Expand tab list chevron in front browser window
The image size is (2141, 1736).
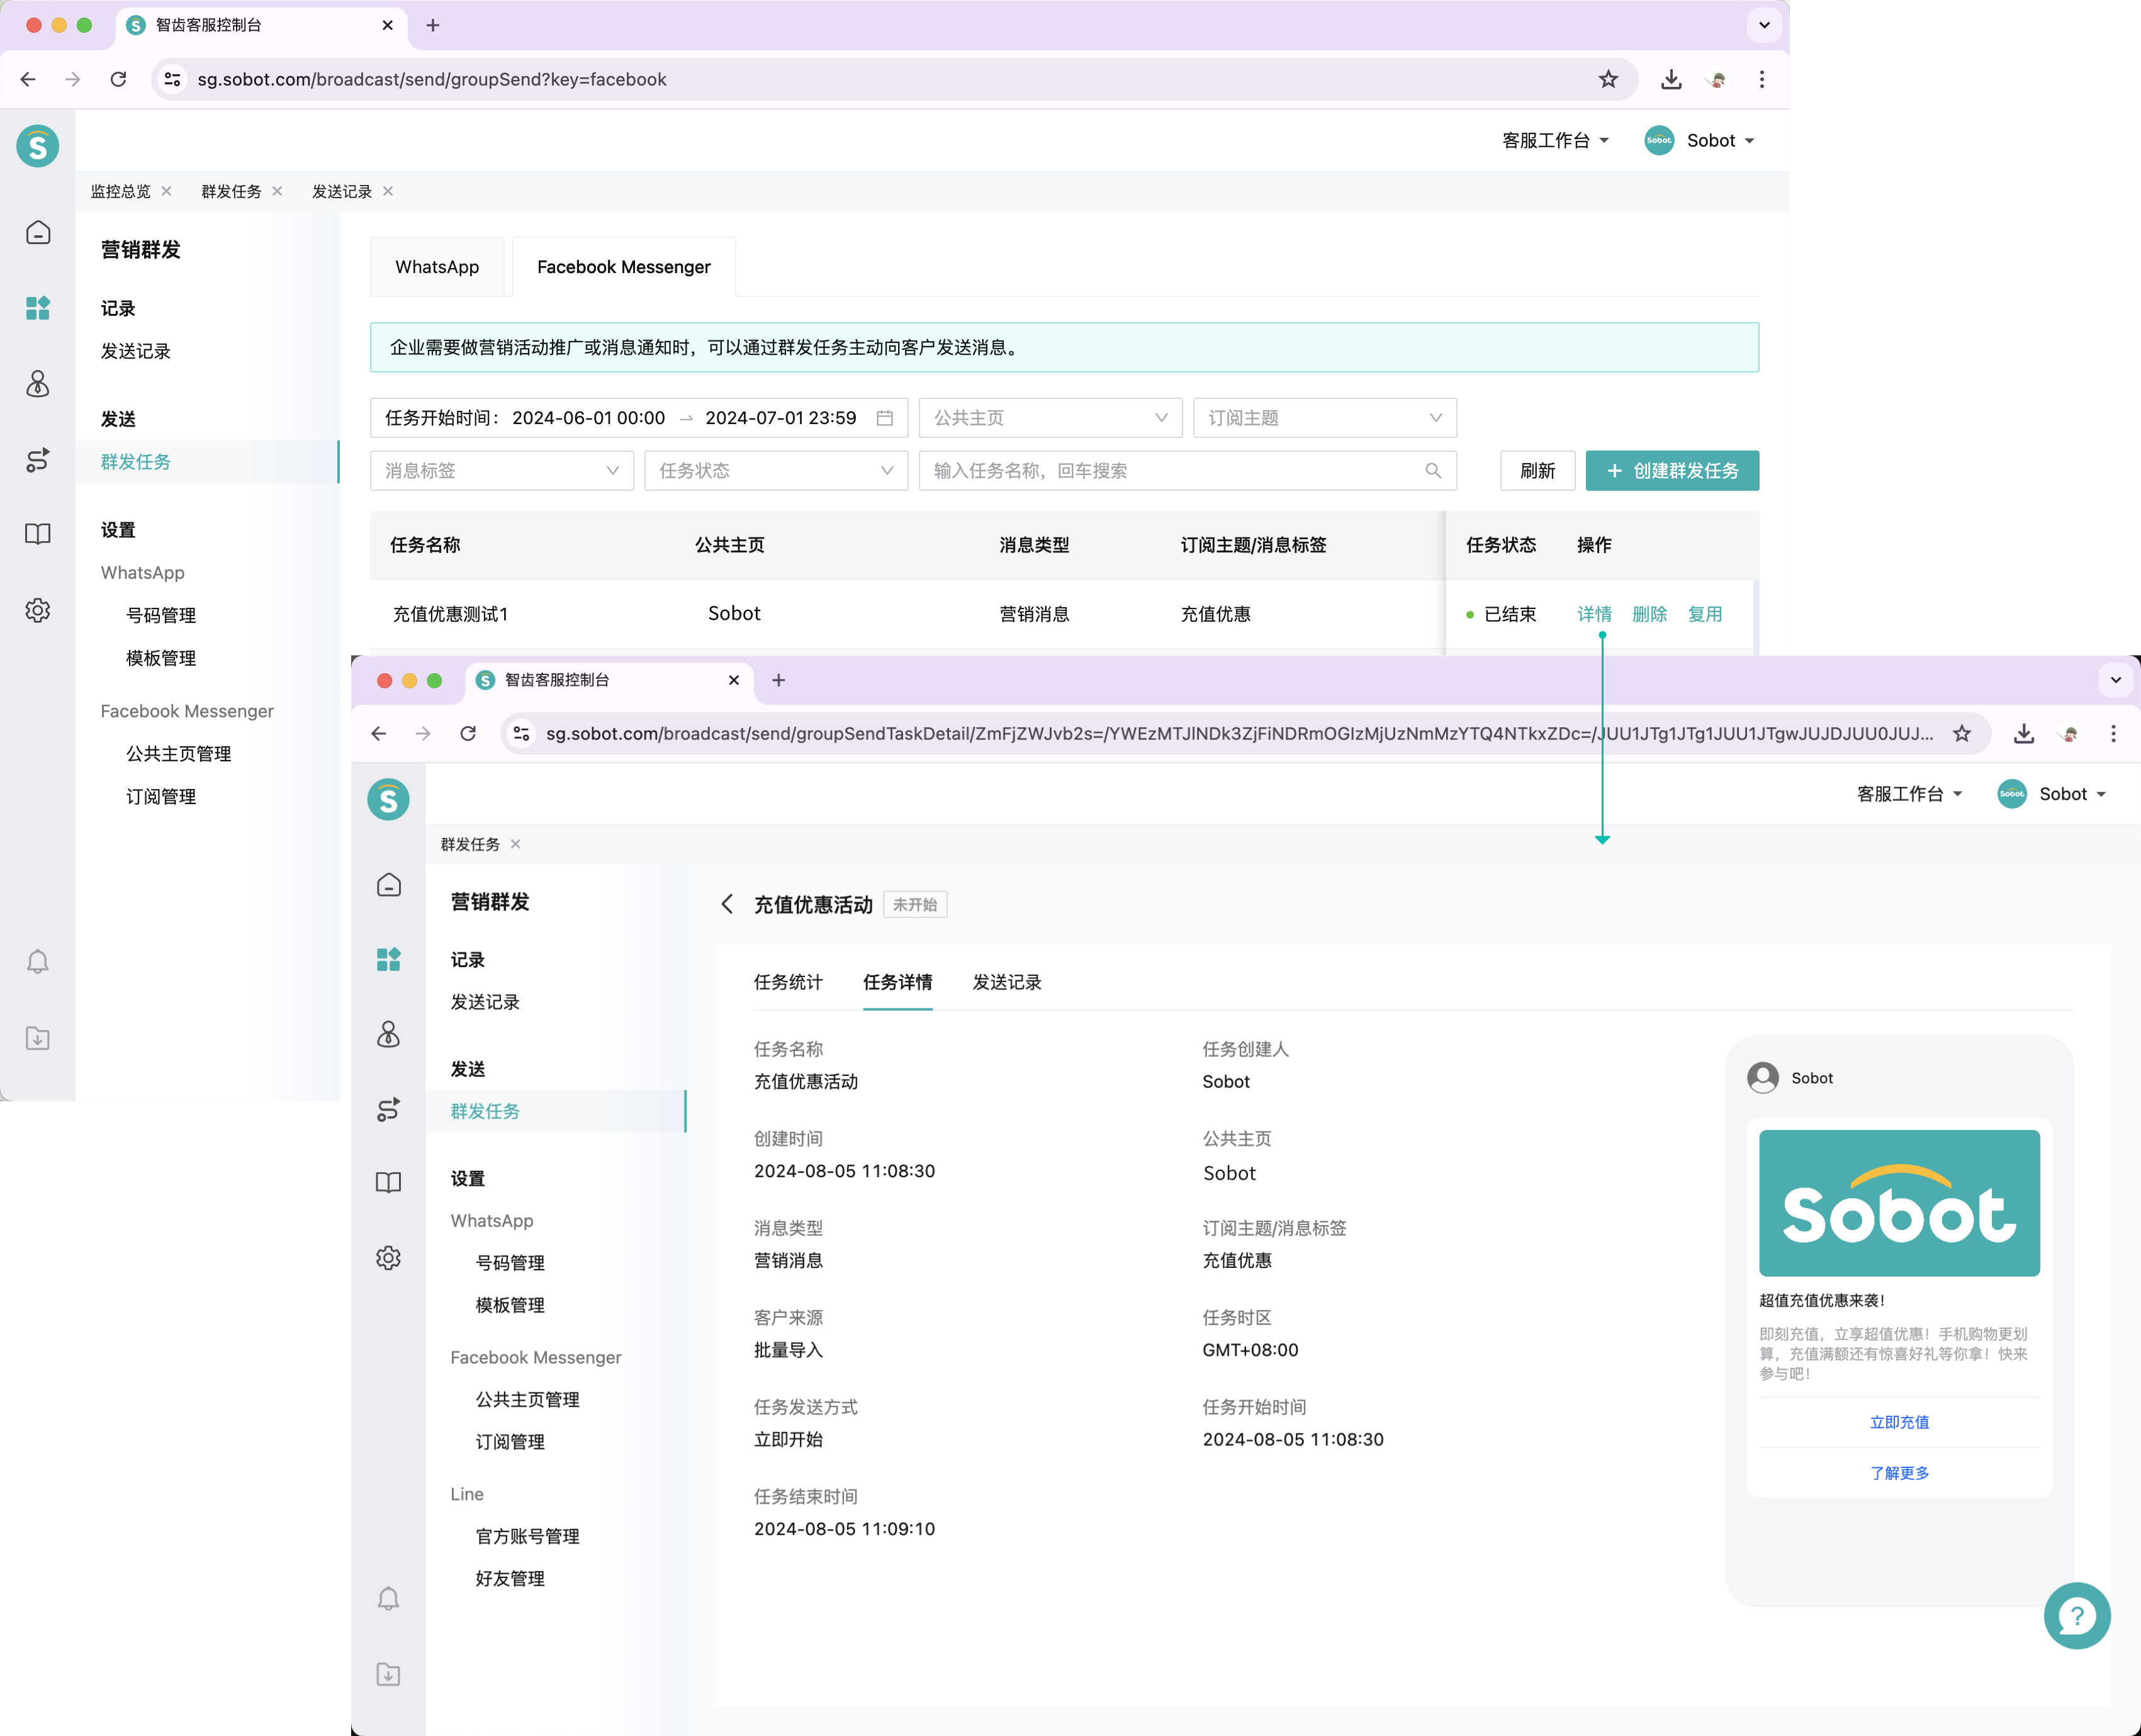click(x=2116, y=679)
